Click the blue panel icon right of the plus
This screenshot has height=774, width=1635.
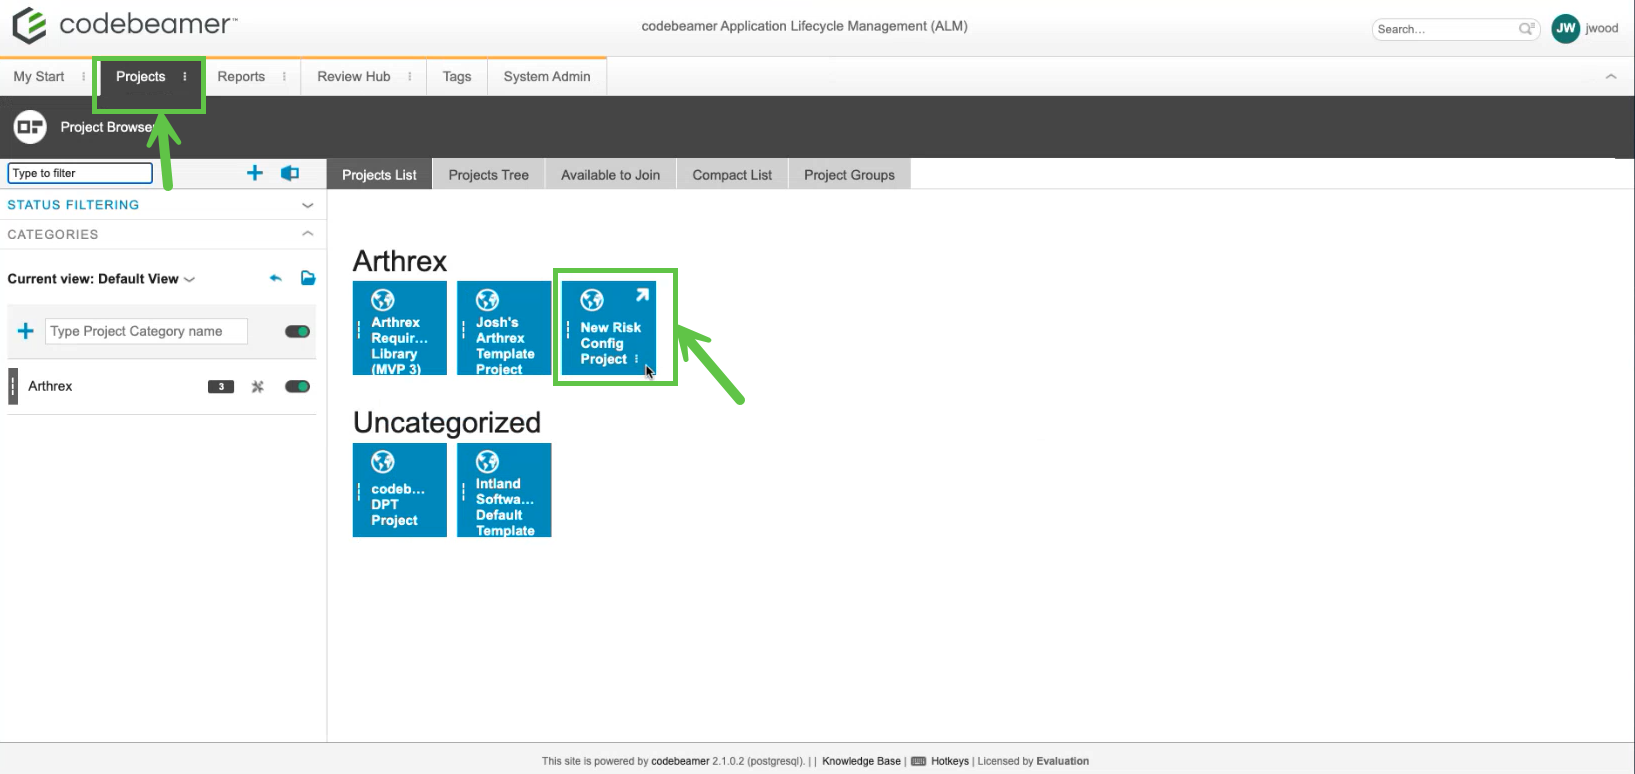tap(290, 173)
